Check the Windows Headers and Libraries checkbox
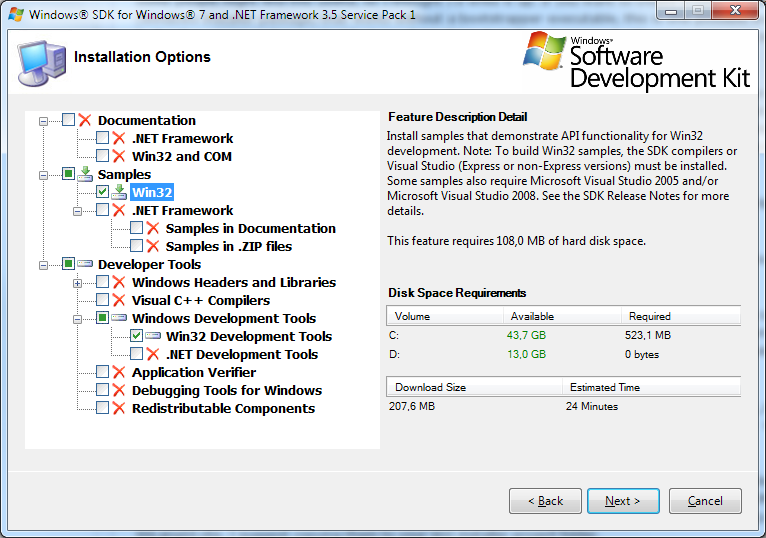 tap(103, 282)
